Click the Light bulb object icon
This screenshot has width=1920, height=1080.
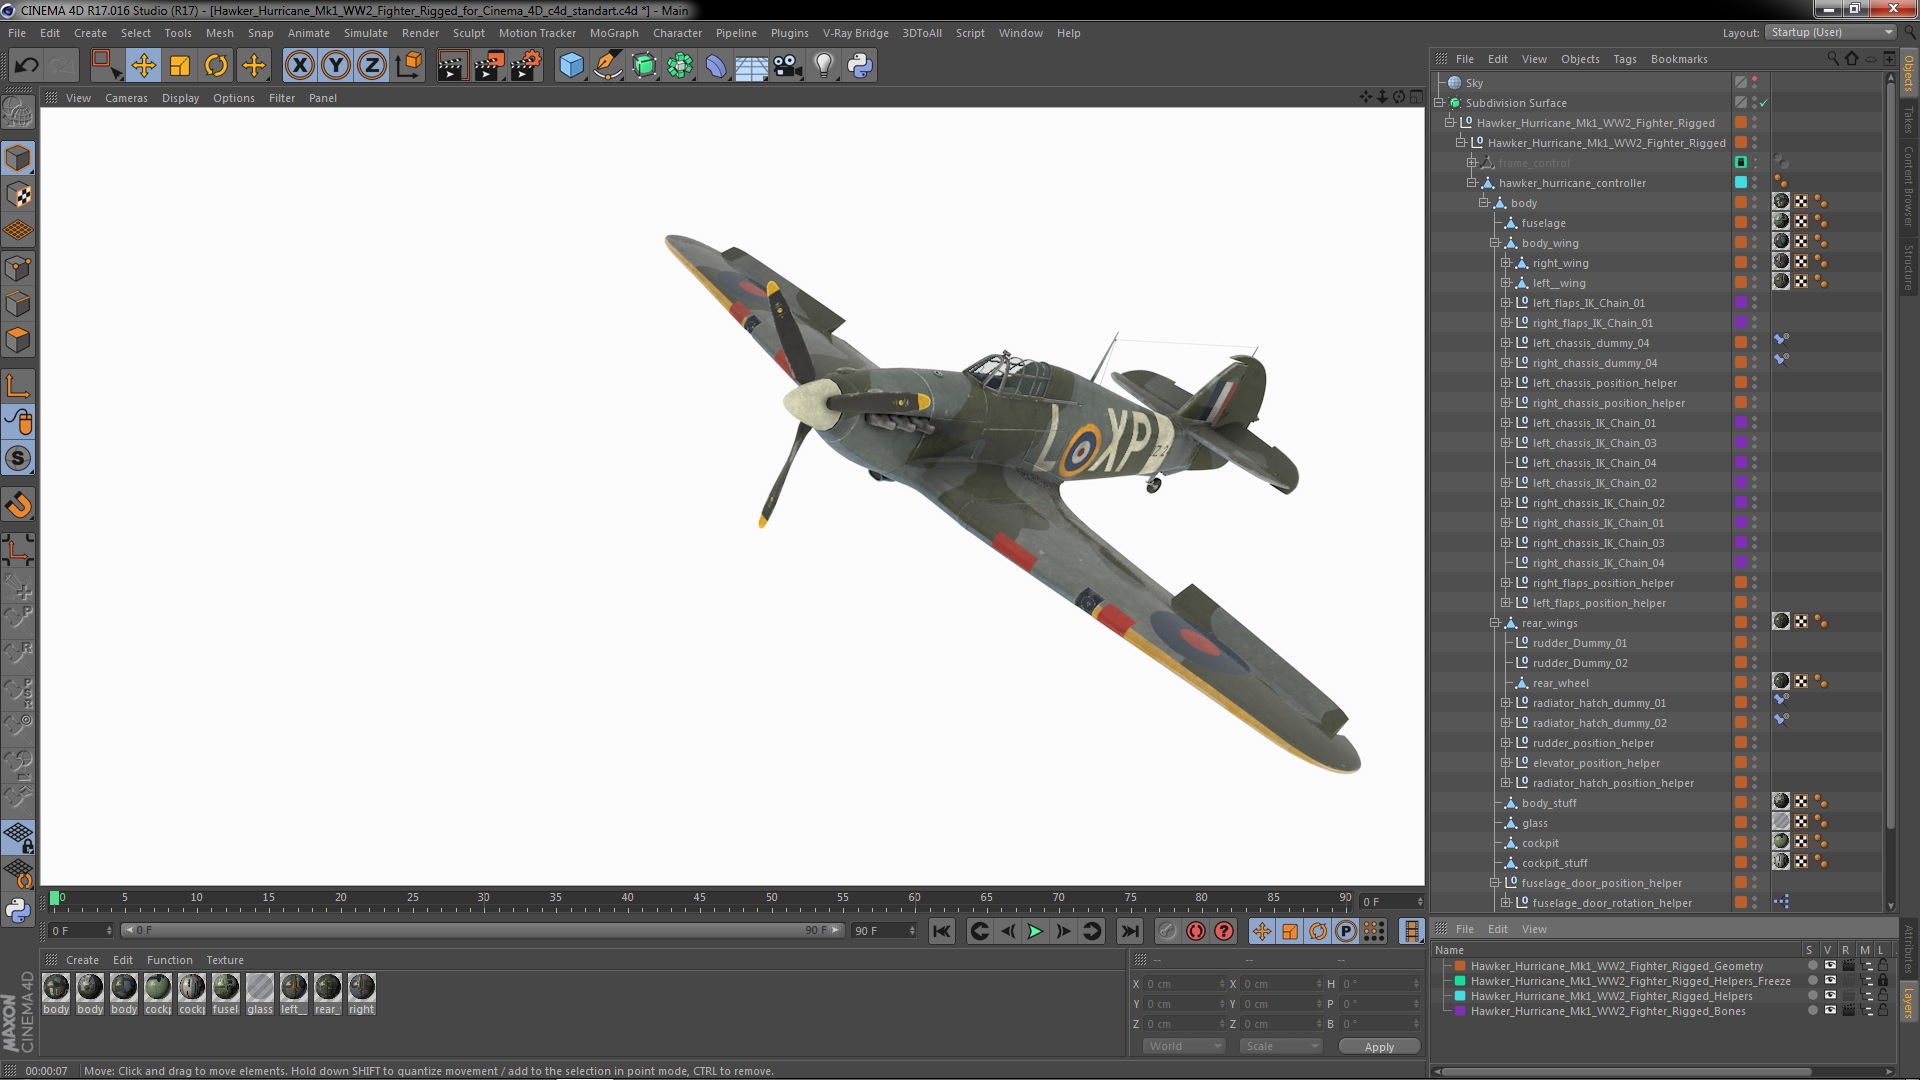(x=823, y=66)
